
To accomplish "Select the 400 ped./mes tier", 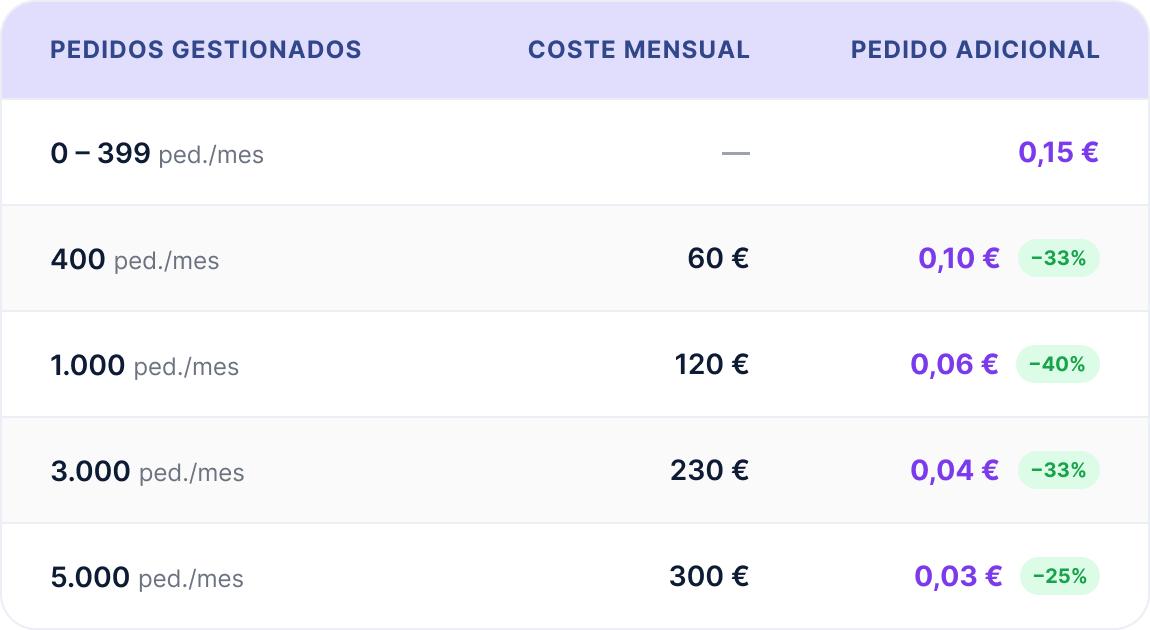I will 575,258.
